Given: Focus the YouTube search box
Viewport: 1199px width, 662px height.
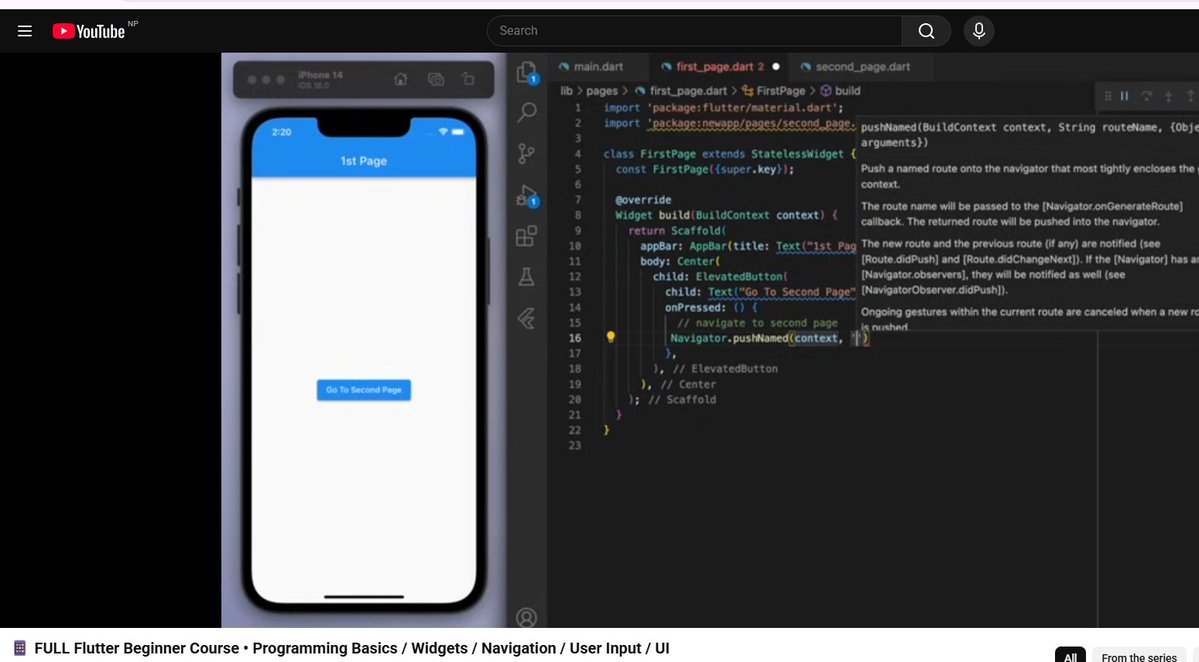Looking at the screenshot, I should (694, 31).
